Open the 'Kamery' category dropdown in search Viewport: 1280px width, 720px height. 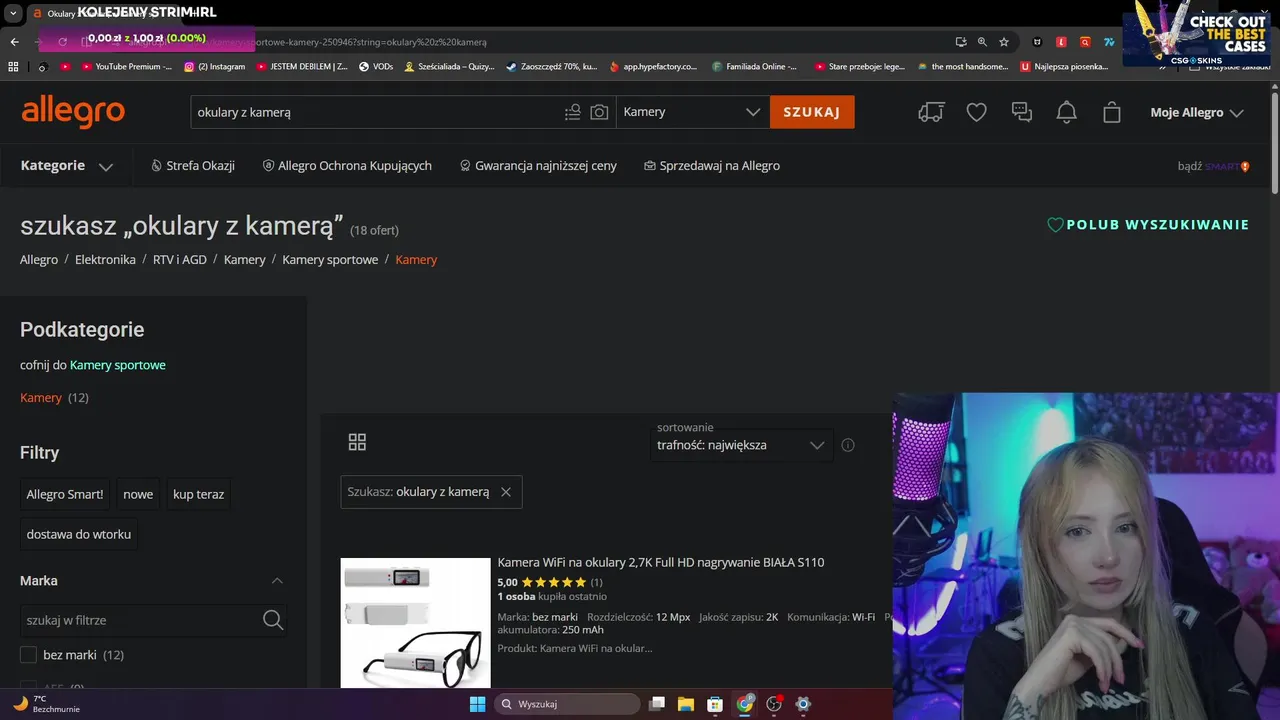tap(692, 112)
